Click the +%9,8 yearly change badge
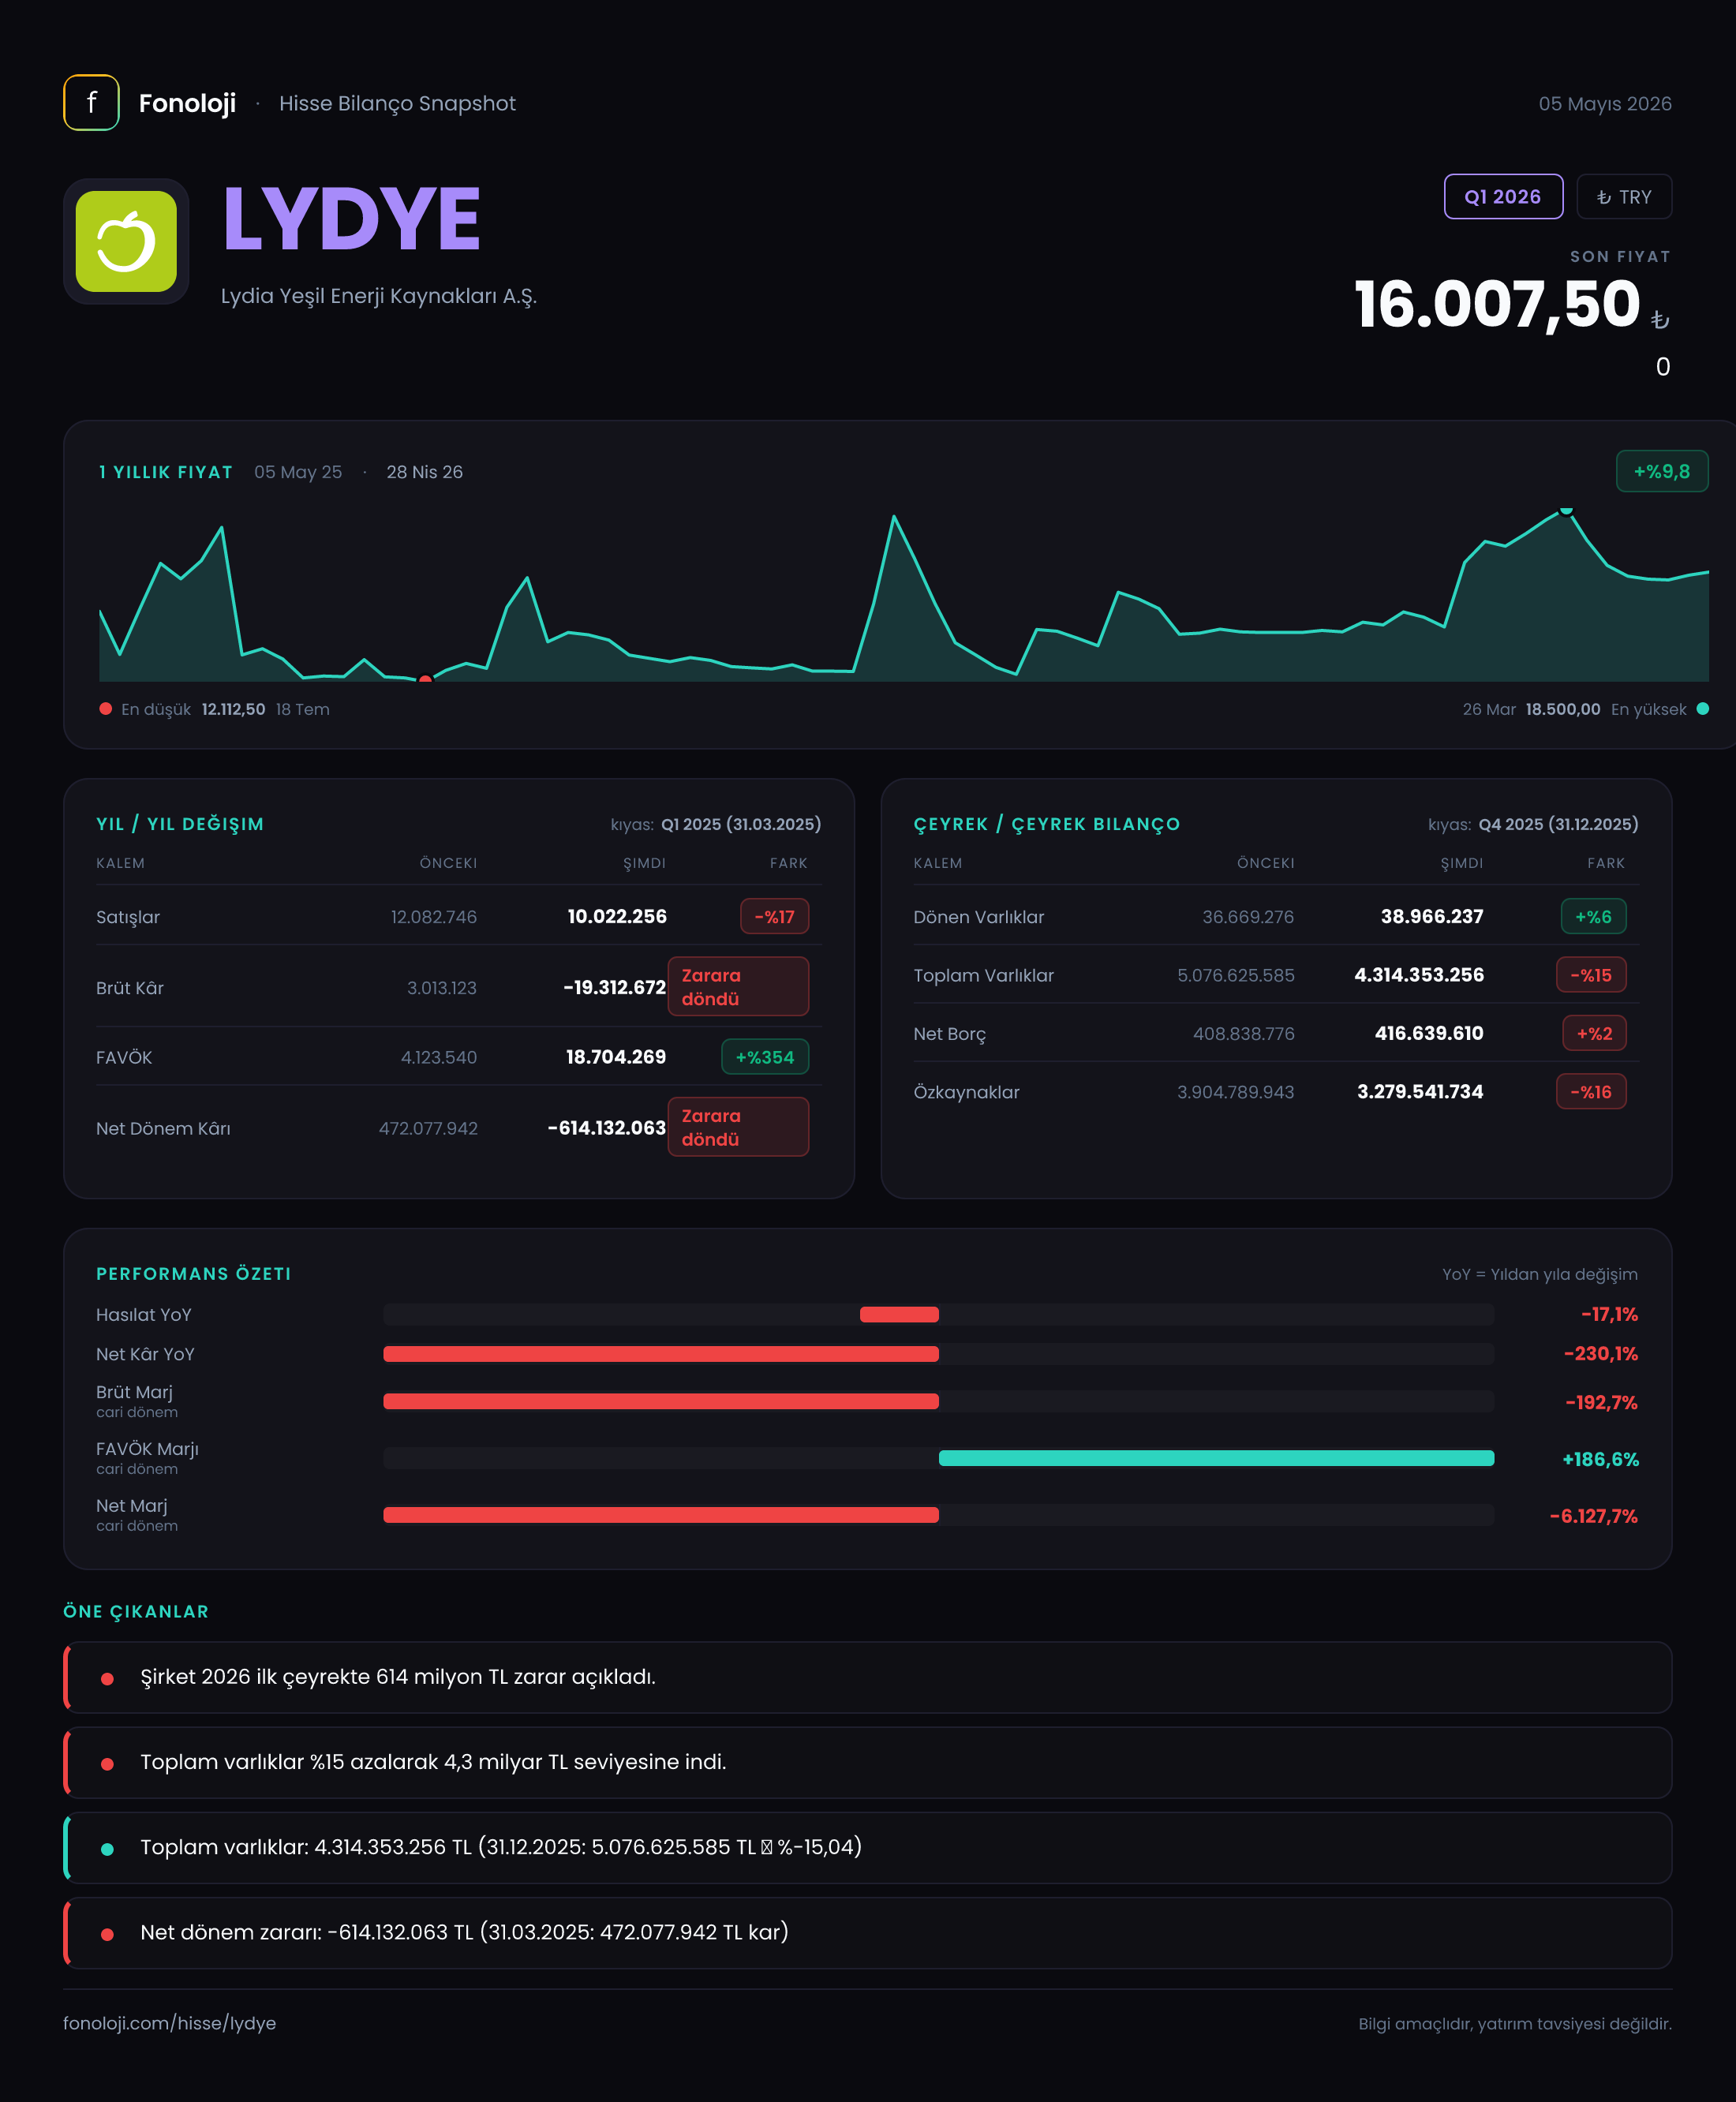 click(x=1662, y=471)
